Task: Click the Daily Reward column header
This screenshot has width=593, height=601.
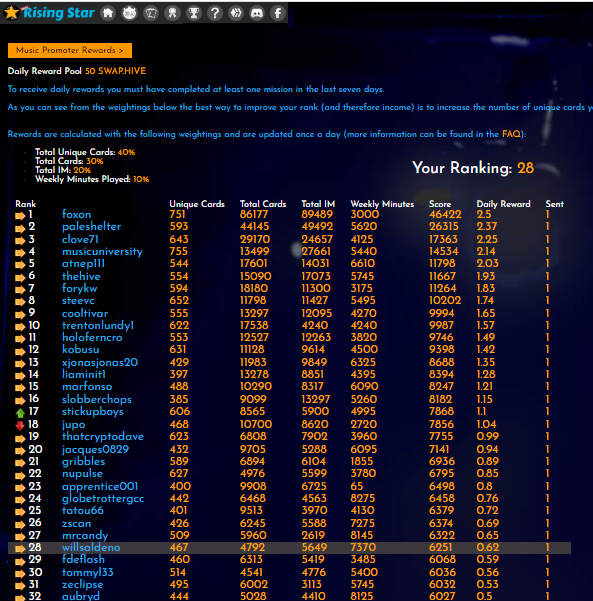Action: [503, 204]
